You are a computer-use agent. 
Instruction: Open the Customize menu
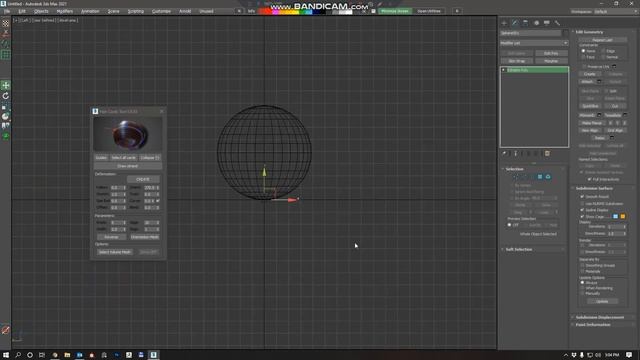(161, 11)
